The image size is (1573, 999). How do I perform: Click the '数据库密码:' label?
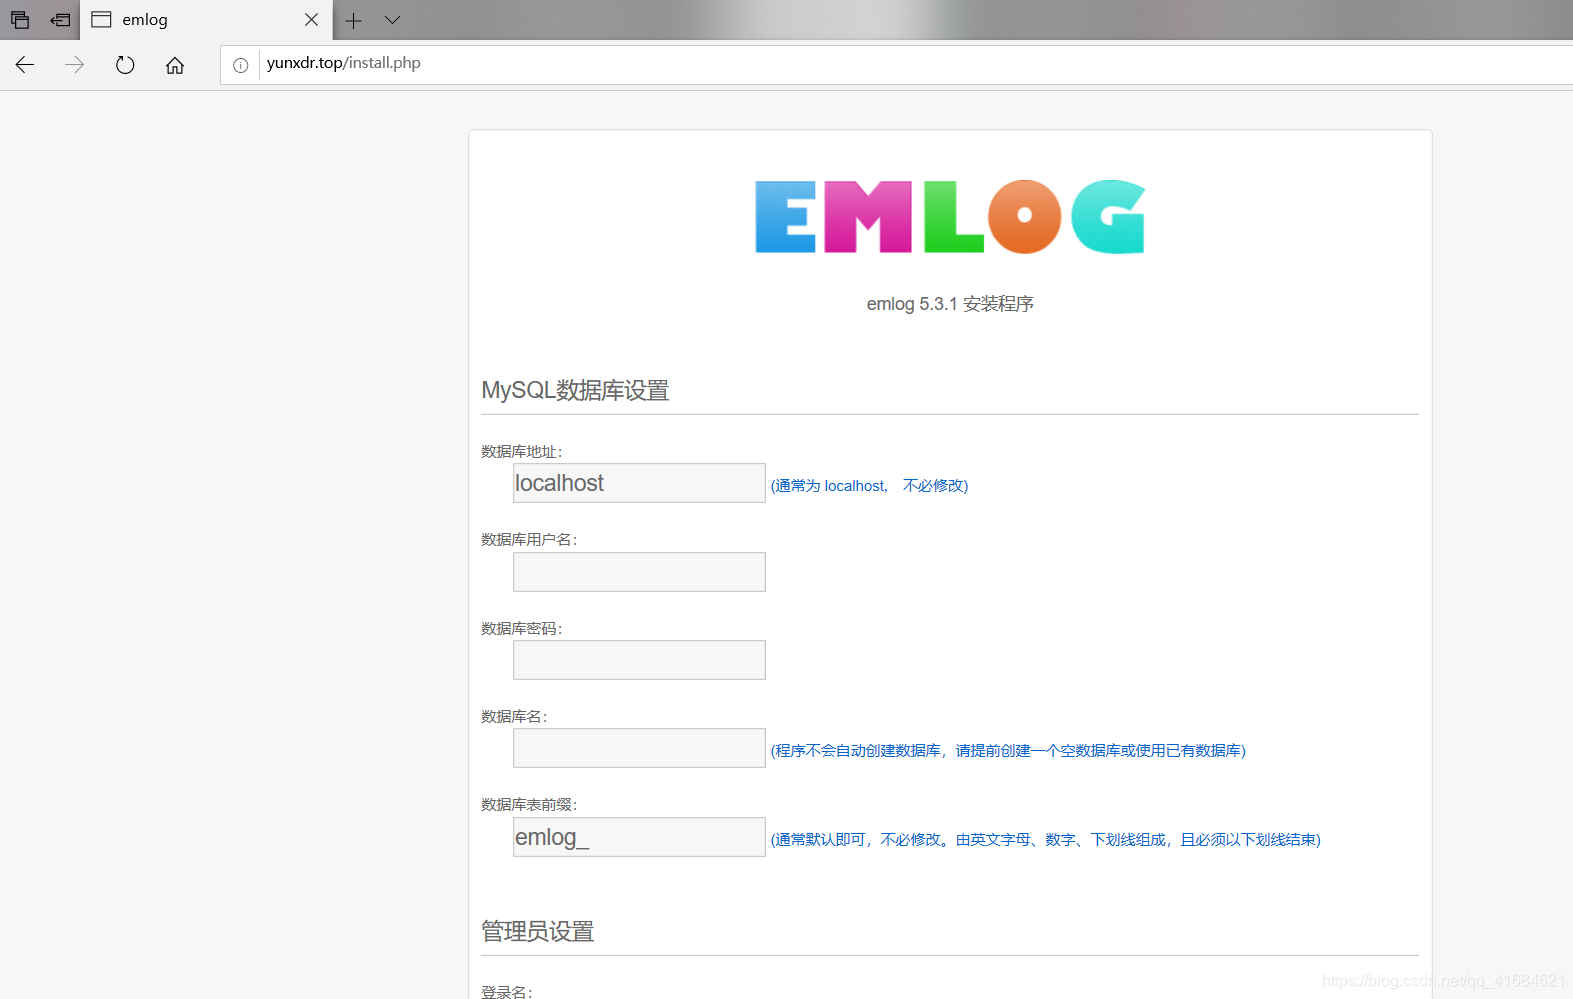tap(522, 629)
